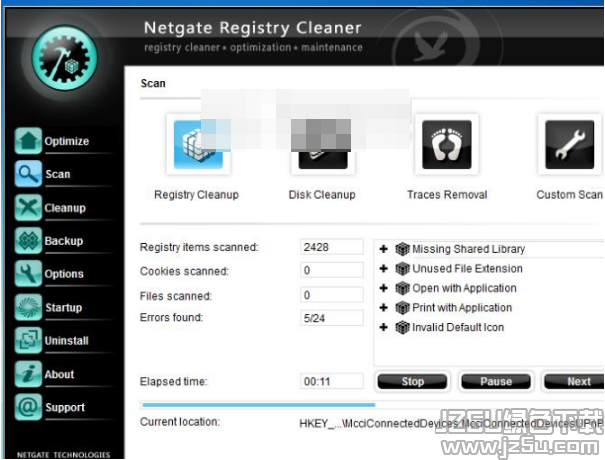Select the Traces Removal footprints icon
This screenshot has height=460, width=605.
click(x=447, y=144)
